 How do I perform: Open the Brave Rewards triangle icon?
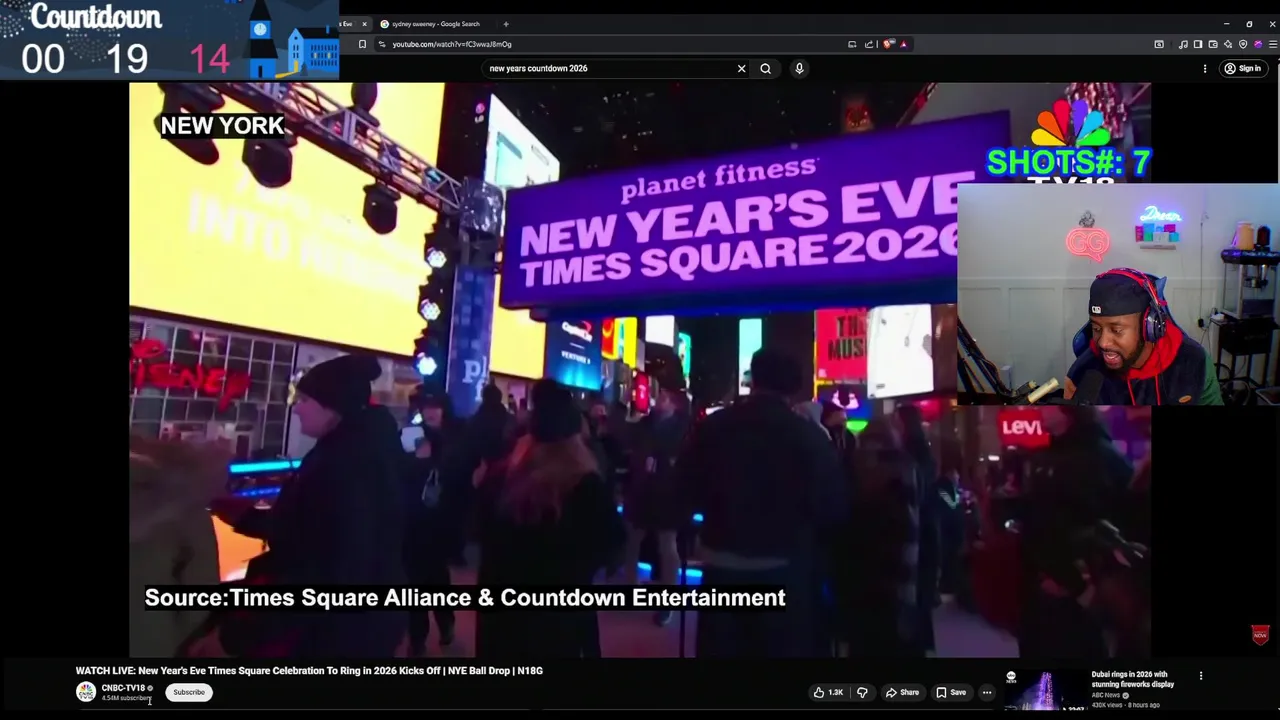903,44
